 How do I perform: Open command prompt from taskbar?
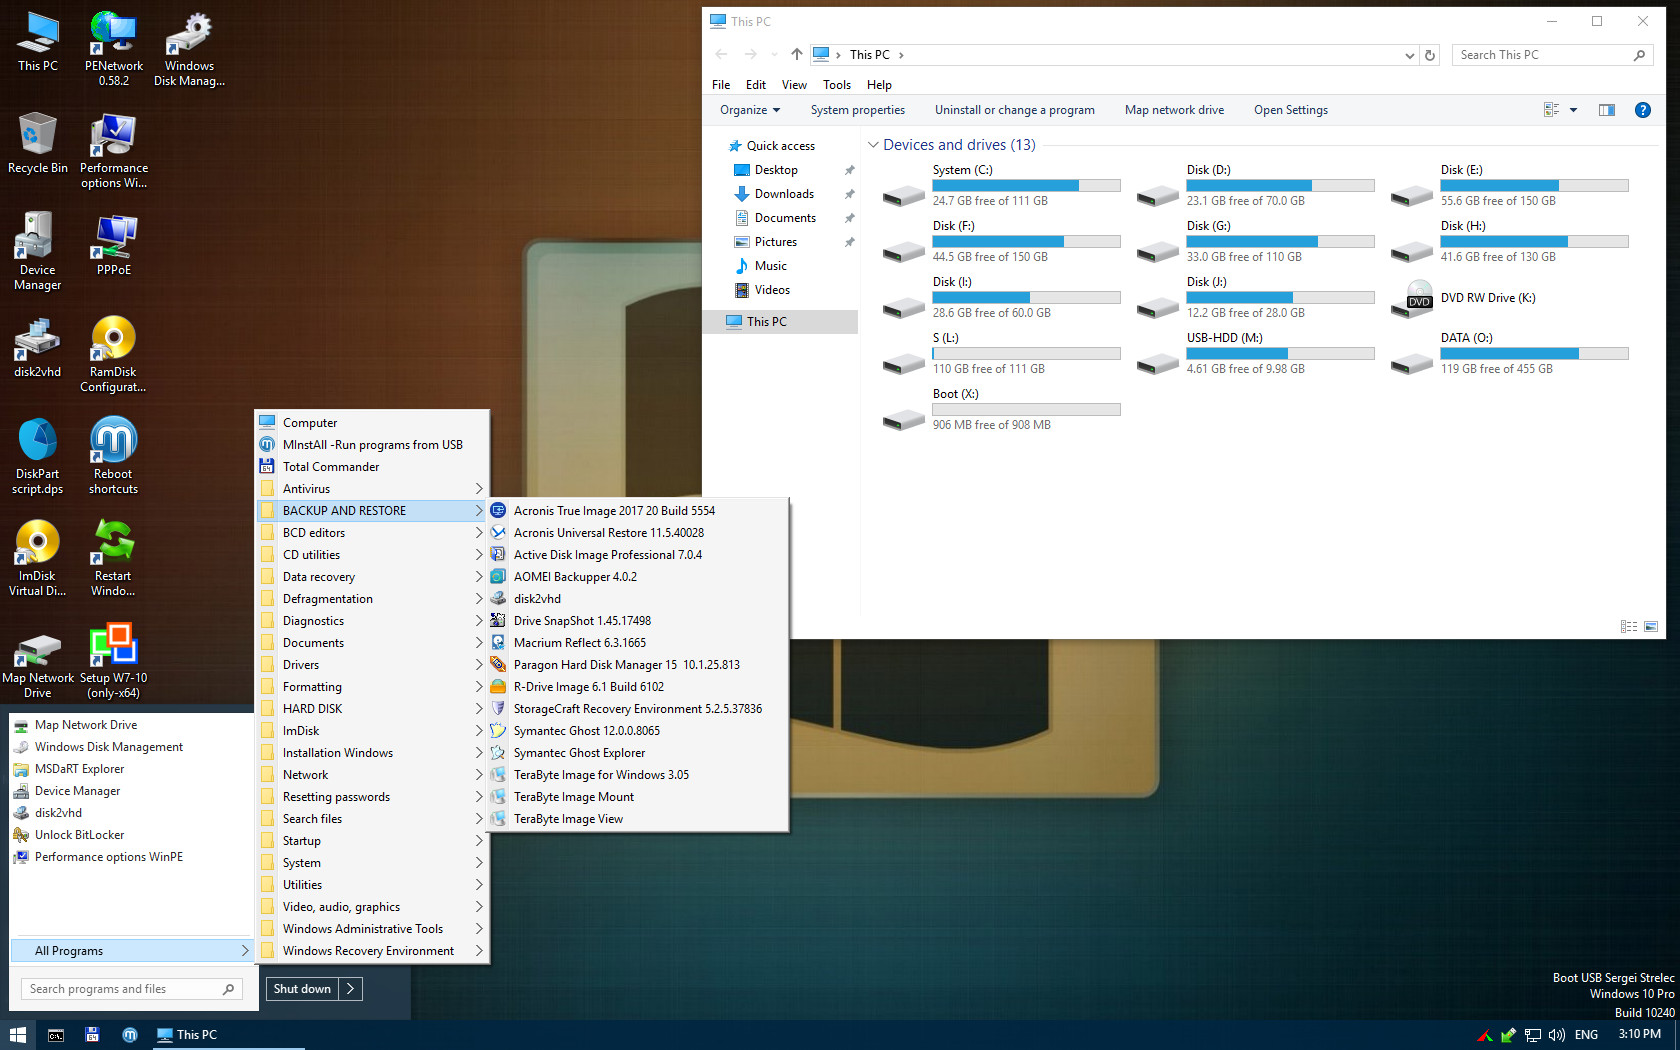[56, 1035]
